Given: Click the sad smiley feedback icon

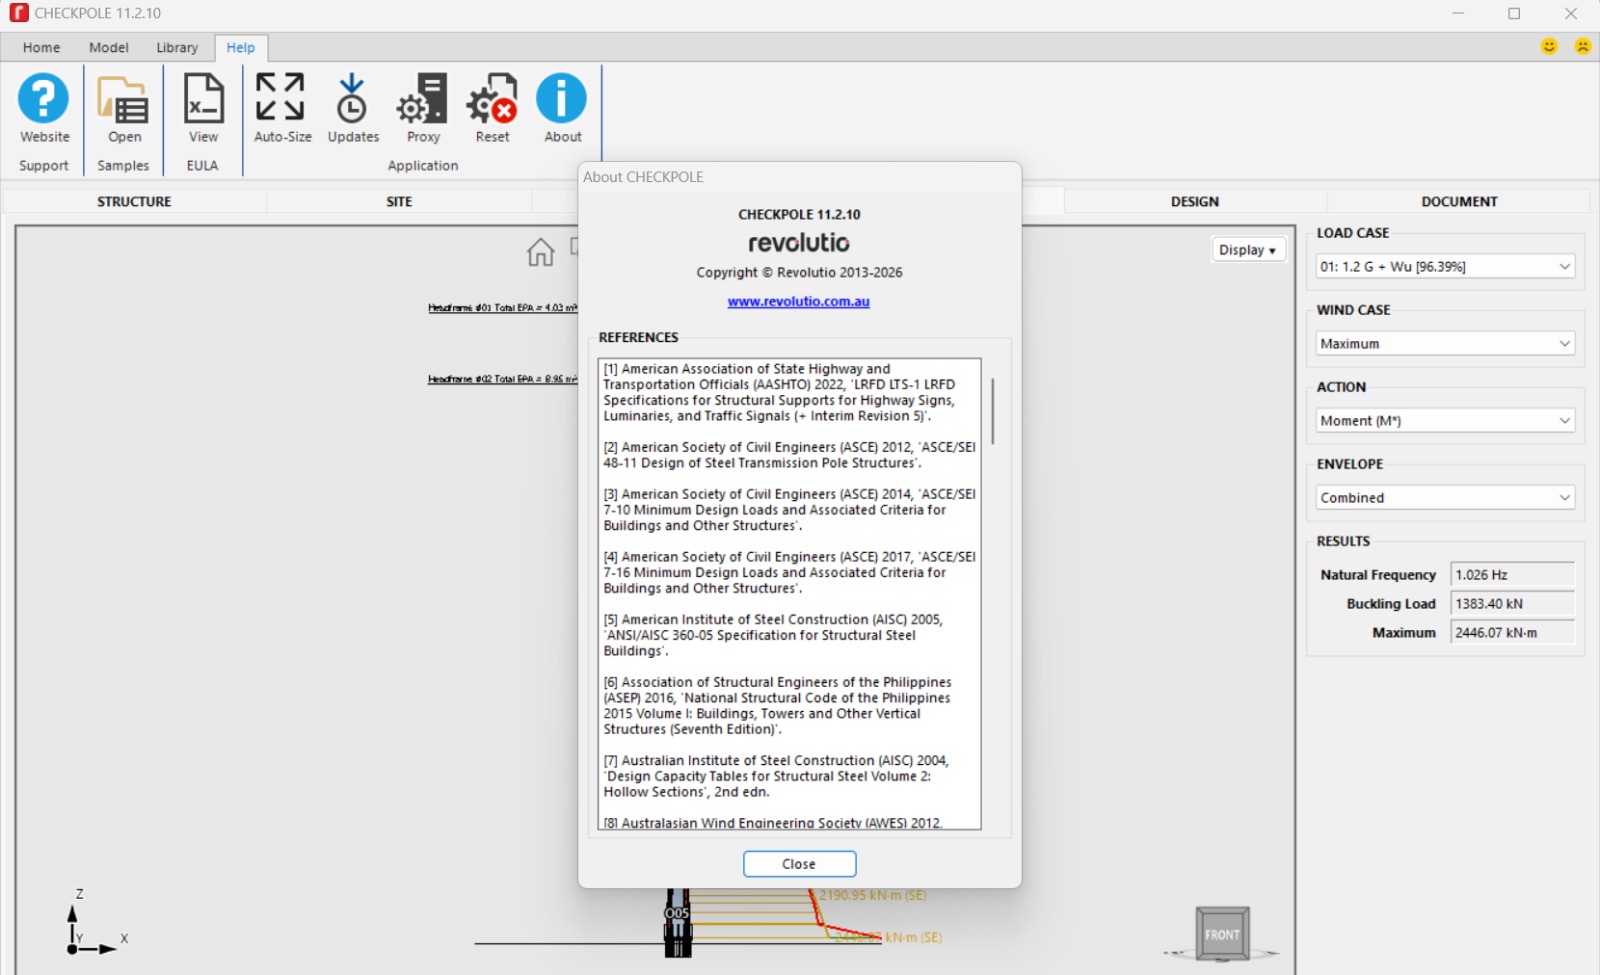Looking at the screenshot, I should [1582, 46].
